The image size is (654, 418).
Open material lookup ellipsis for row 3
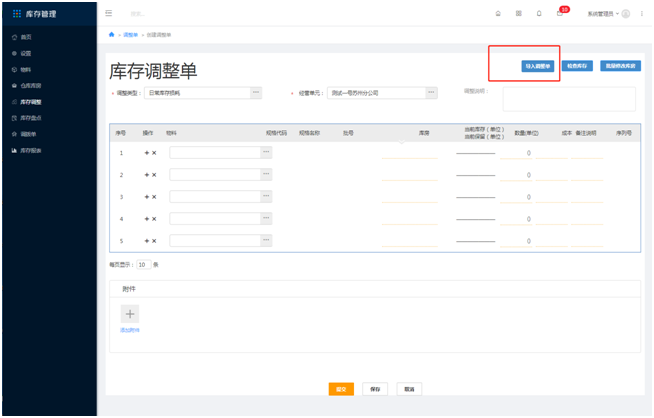pyautogui.click(x=266, y=196)
